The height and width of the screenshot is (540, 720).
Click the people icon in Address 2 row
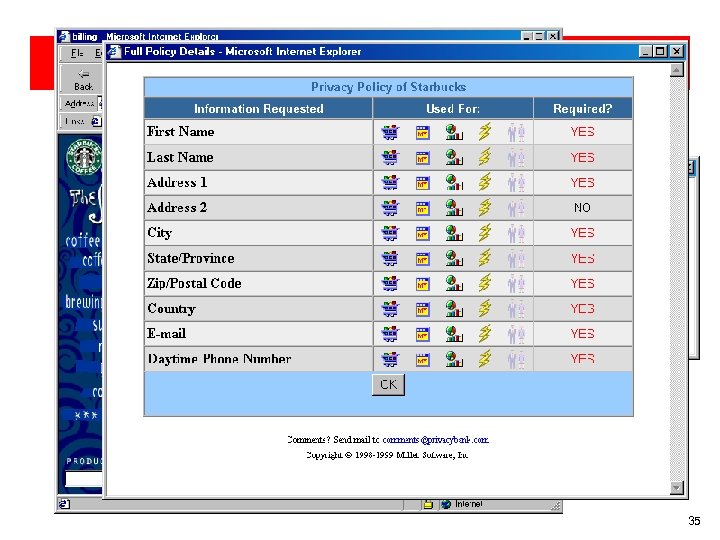[517, 208]
